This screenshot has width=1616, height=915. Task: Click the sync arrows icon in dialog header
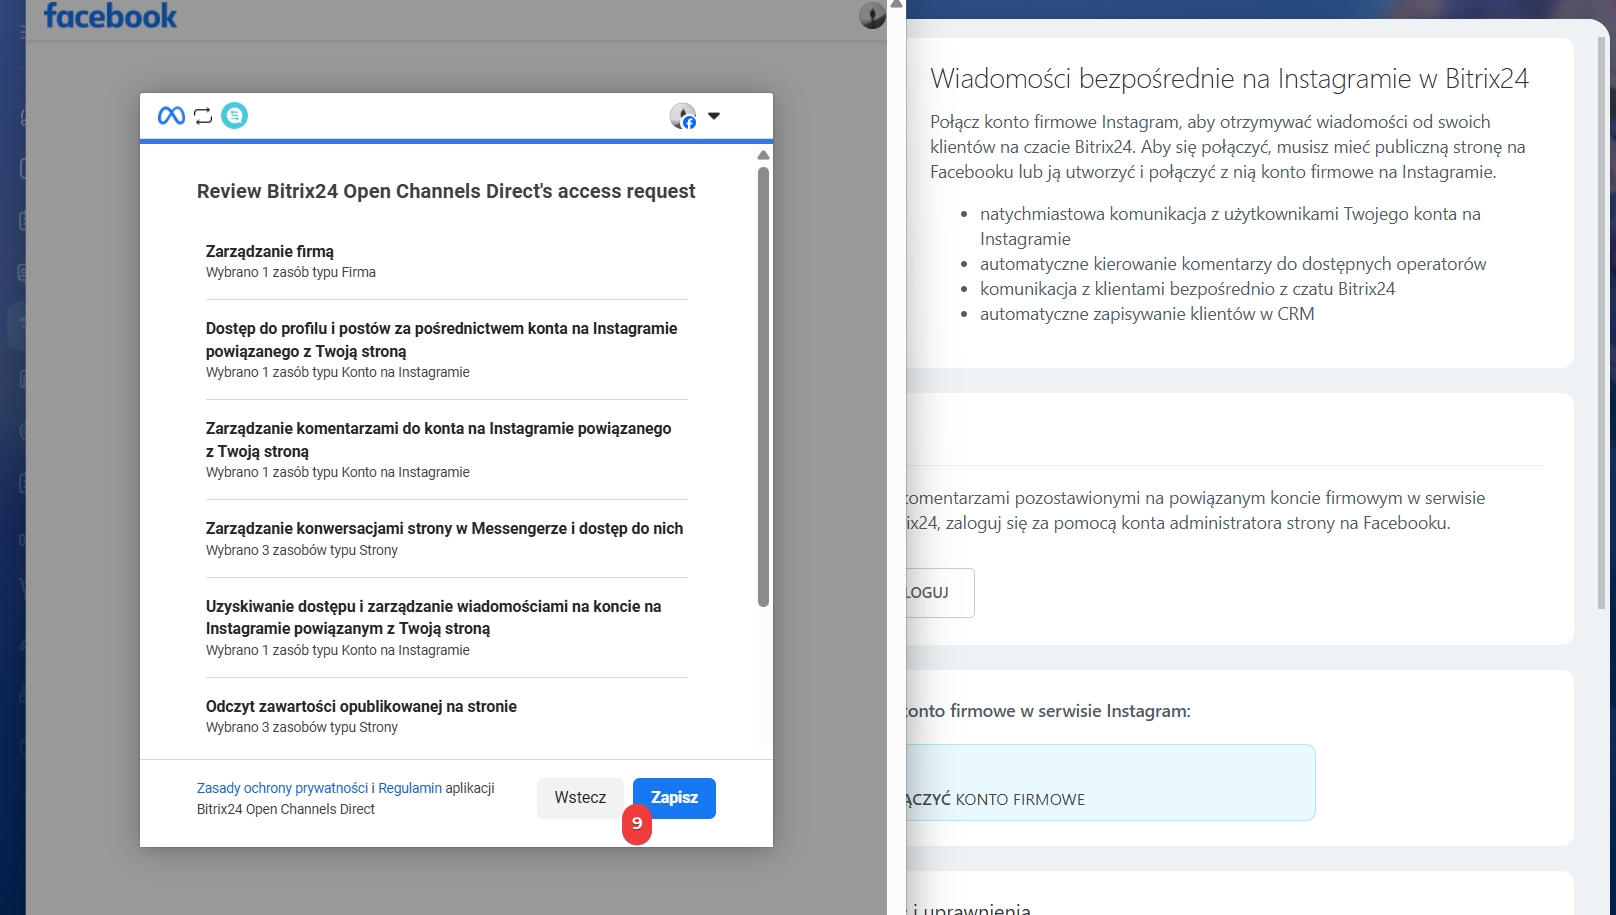click(203, 116)
